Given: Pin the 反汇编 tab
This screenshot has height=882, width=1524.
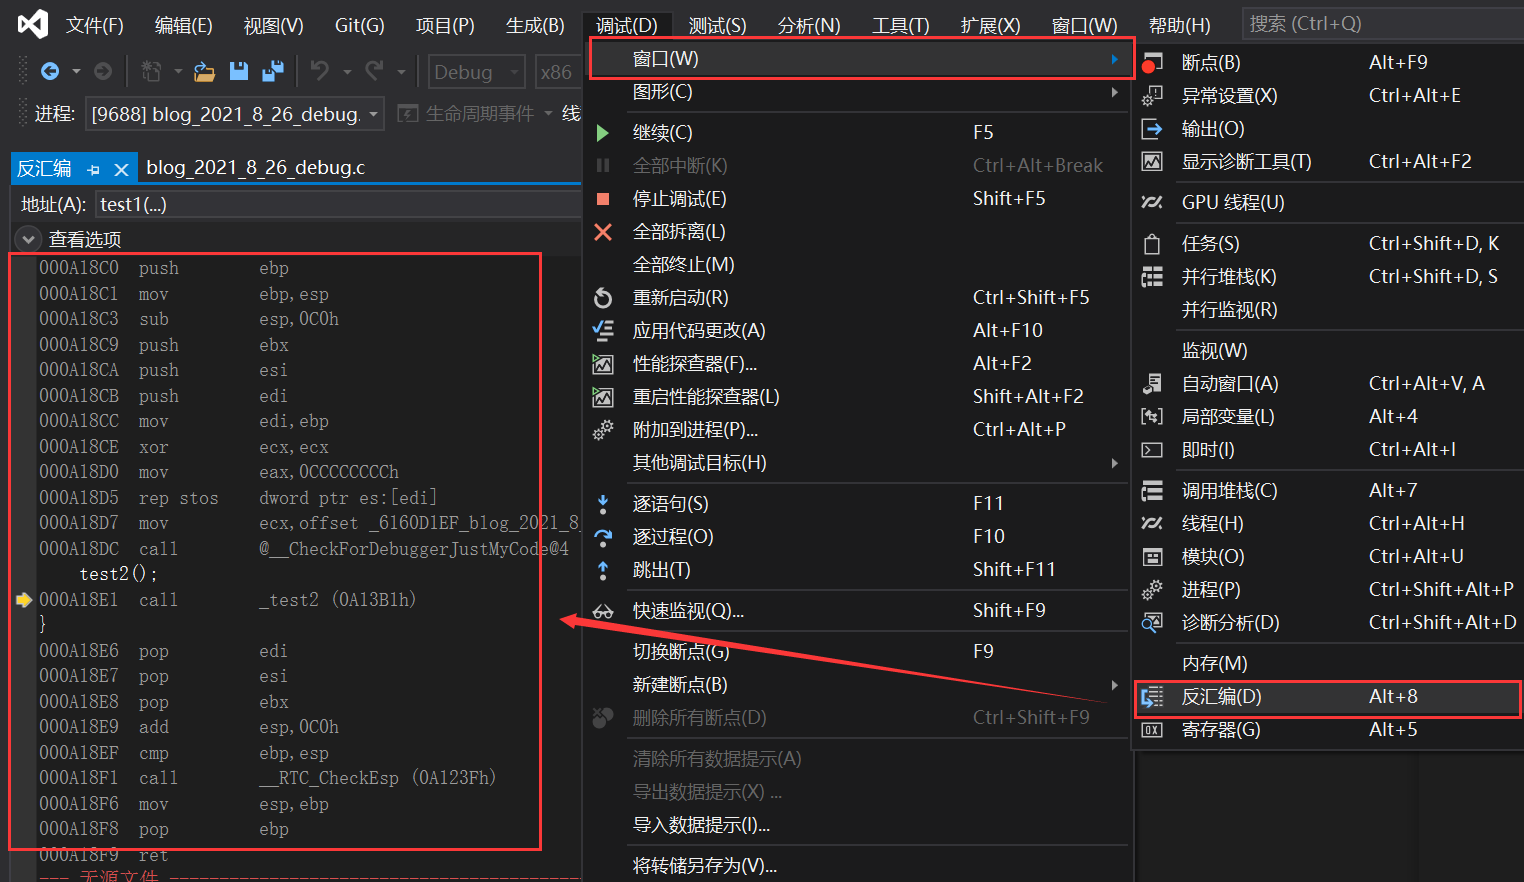Looking at the screenshot, I should (93, 169).
